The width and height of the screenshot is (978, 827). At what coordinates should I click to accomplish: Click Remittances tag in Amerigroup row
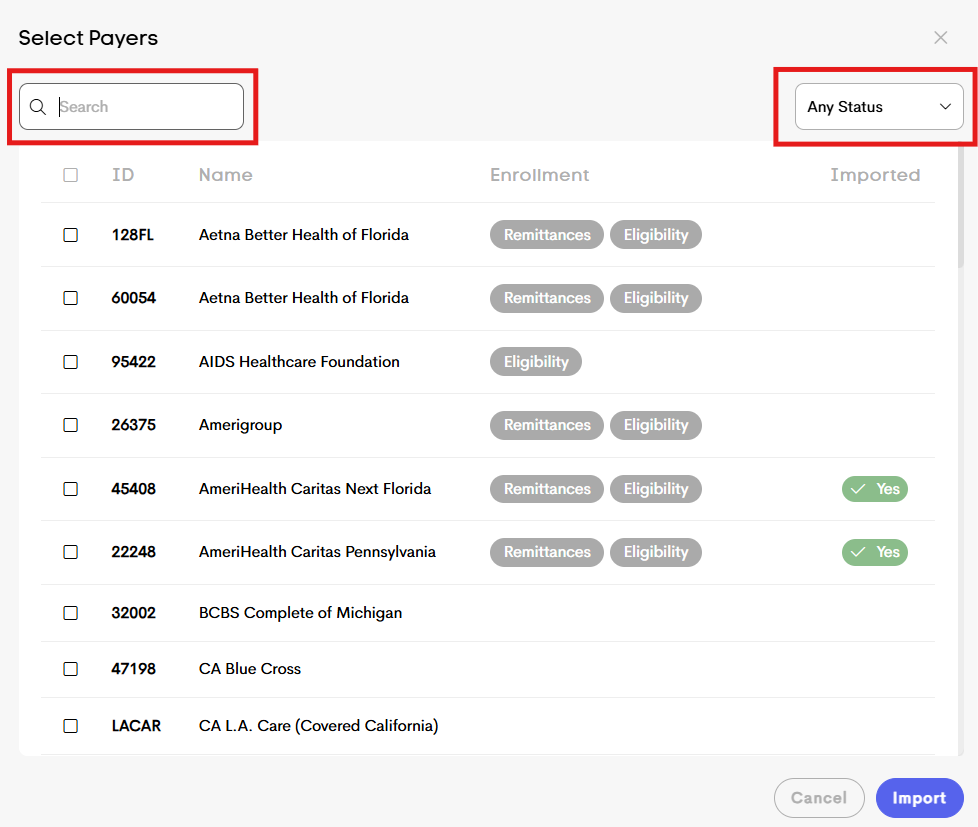[547, 425]
